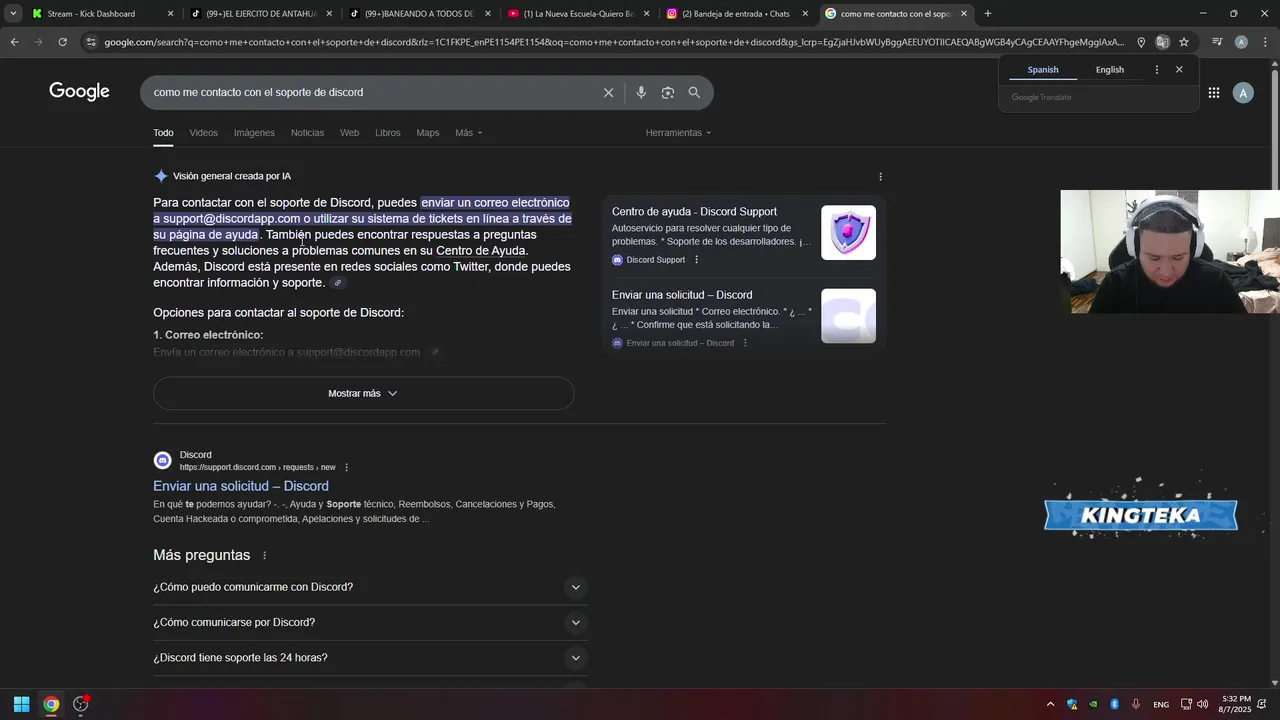1280x720 pixels.
Task: Click the OBS icon in the taskbar
Action: coord(81,704)
